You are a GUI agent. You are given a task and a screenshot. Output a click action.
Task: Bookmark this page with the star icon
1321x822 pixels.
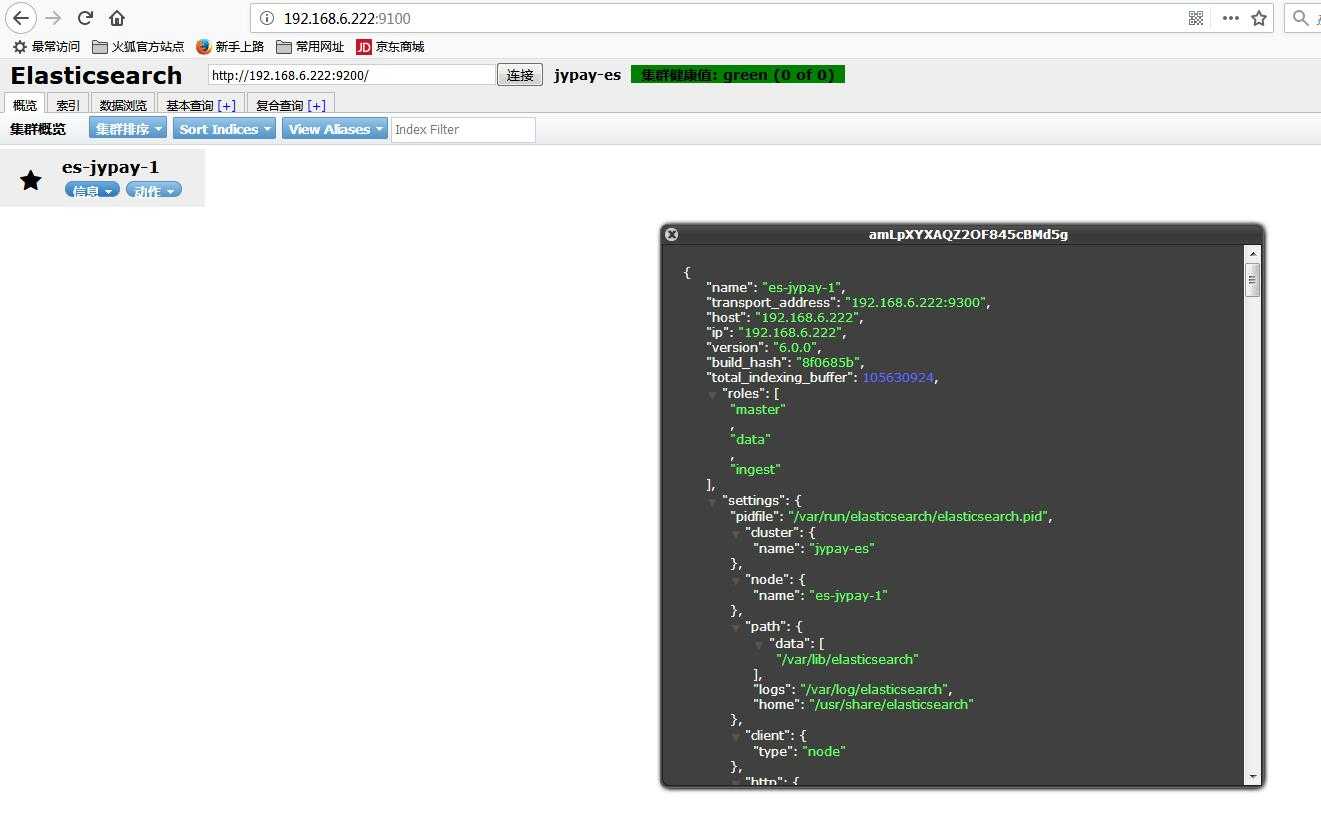1259,18
